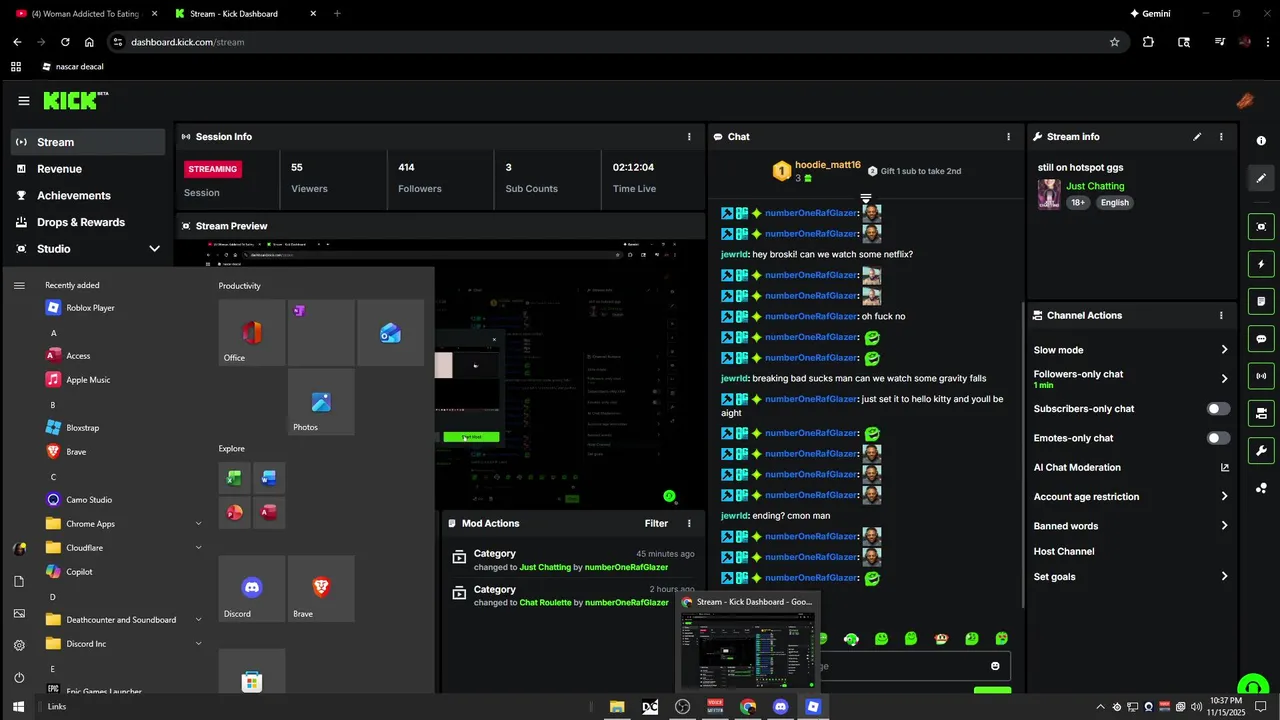Open Revenue in the sidebar
The height and width of the screenshot is (720, 1280).
pyautogui.click(x=88, y=169)
